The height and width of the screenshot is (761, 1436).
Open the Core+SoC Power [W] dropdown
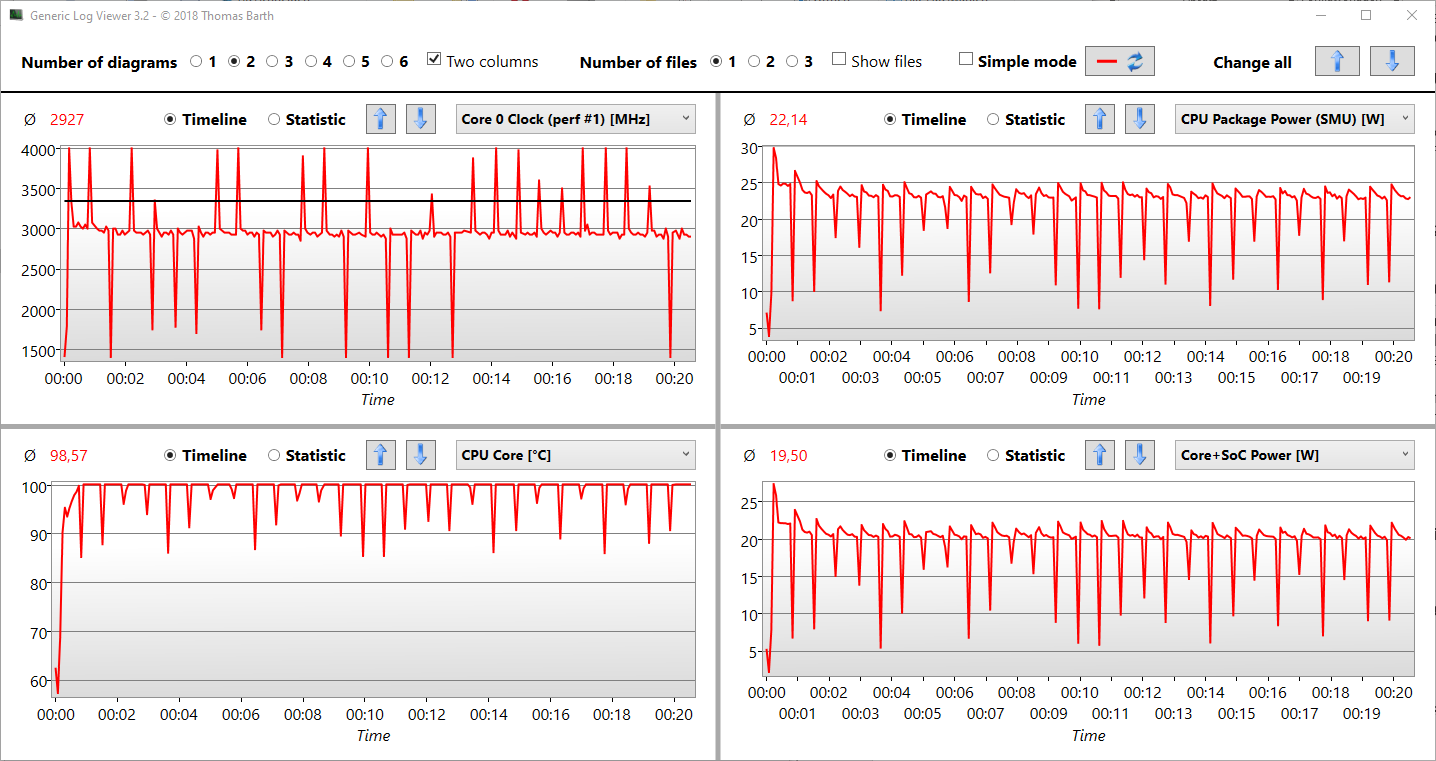1295,455
